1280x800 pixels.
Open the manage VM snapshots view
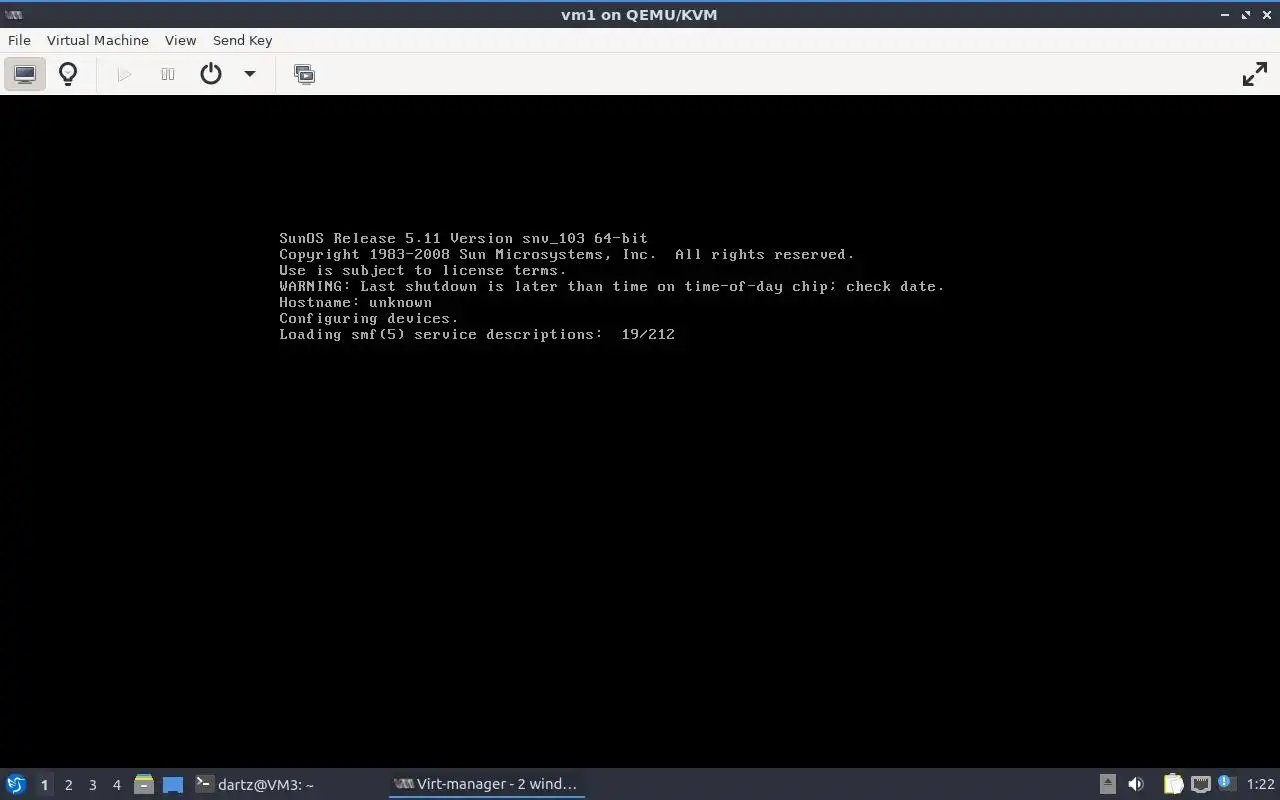(304, 74)
